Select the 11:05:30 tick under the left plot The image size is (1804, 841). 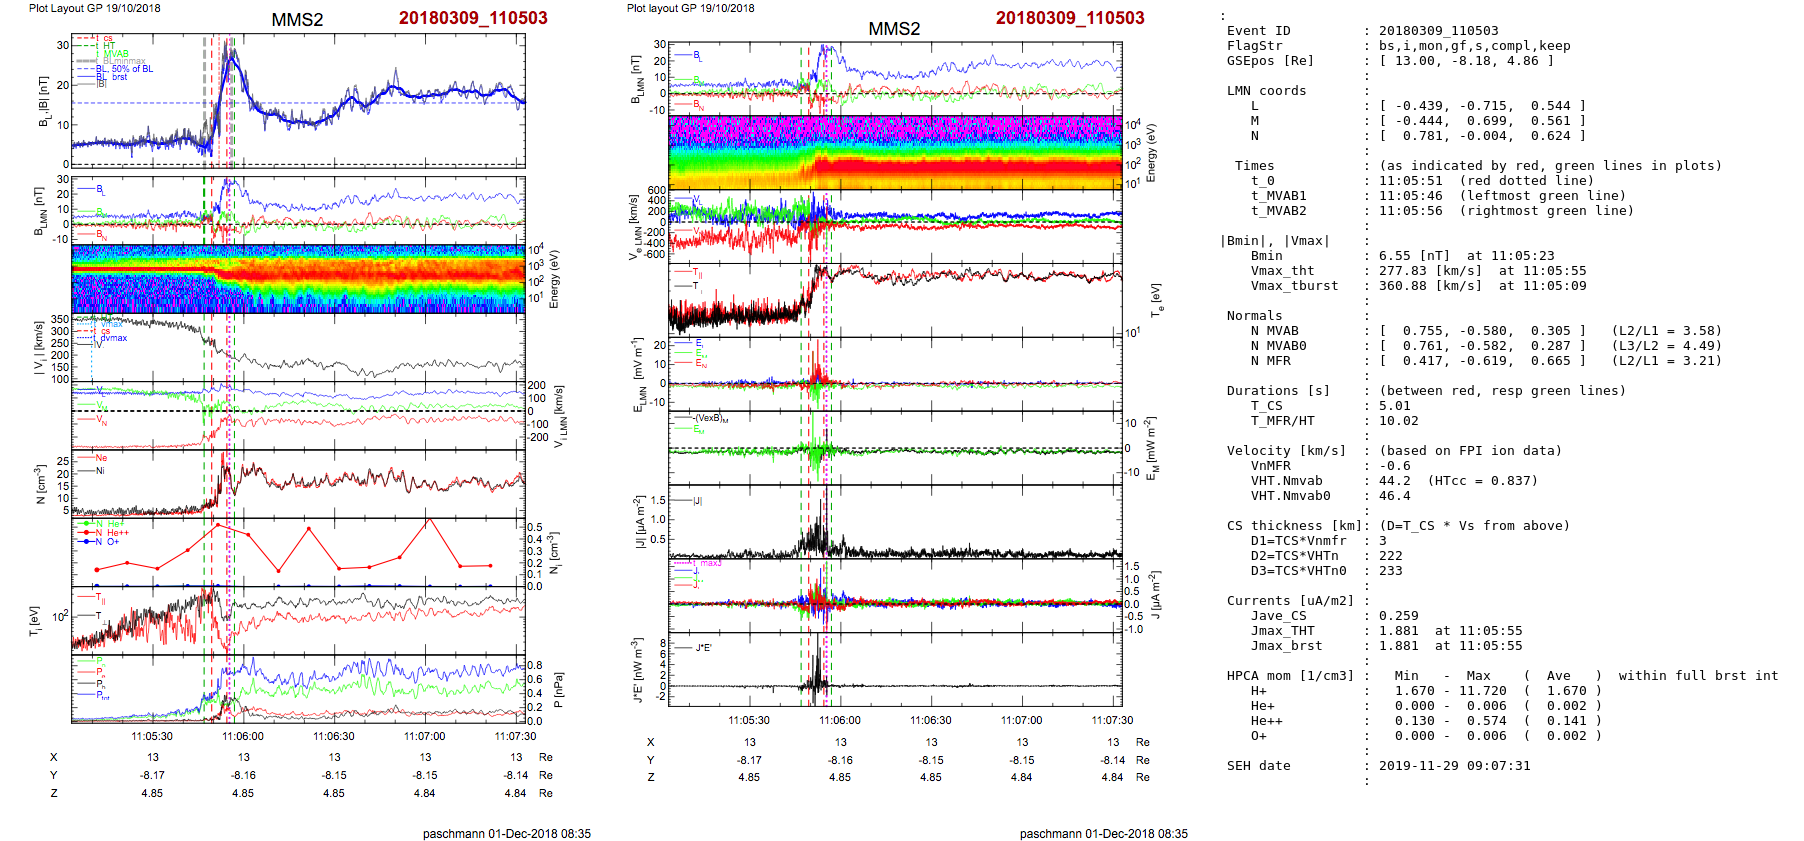pos(152,736)
